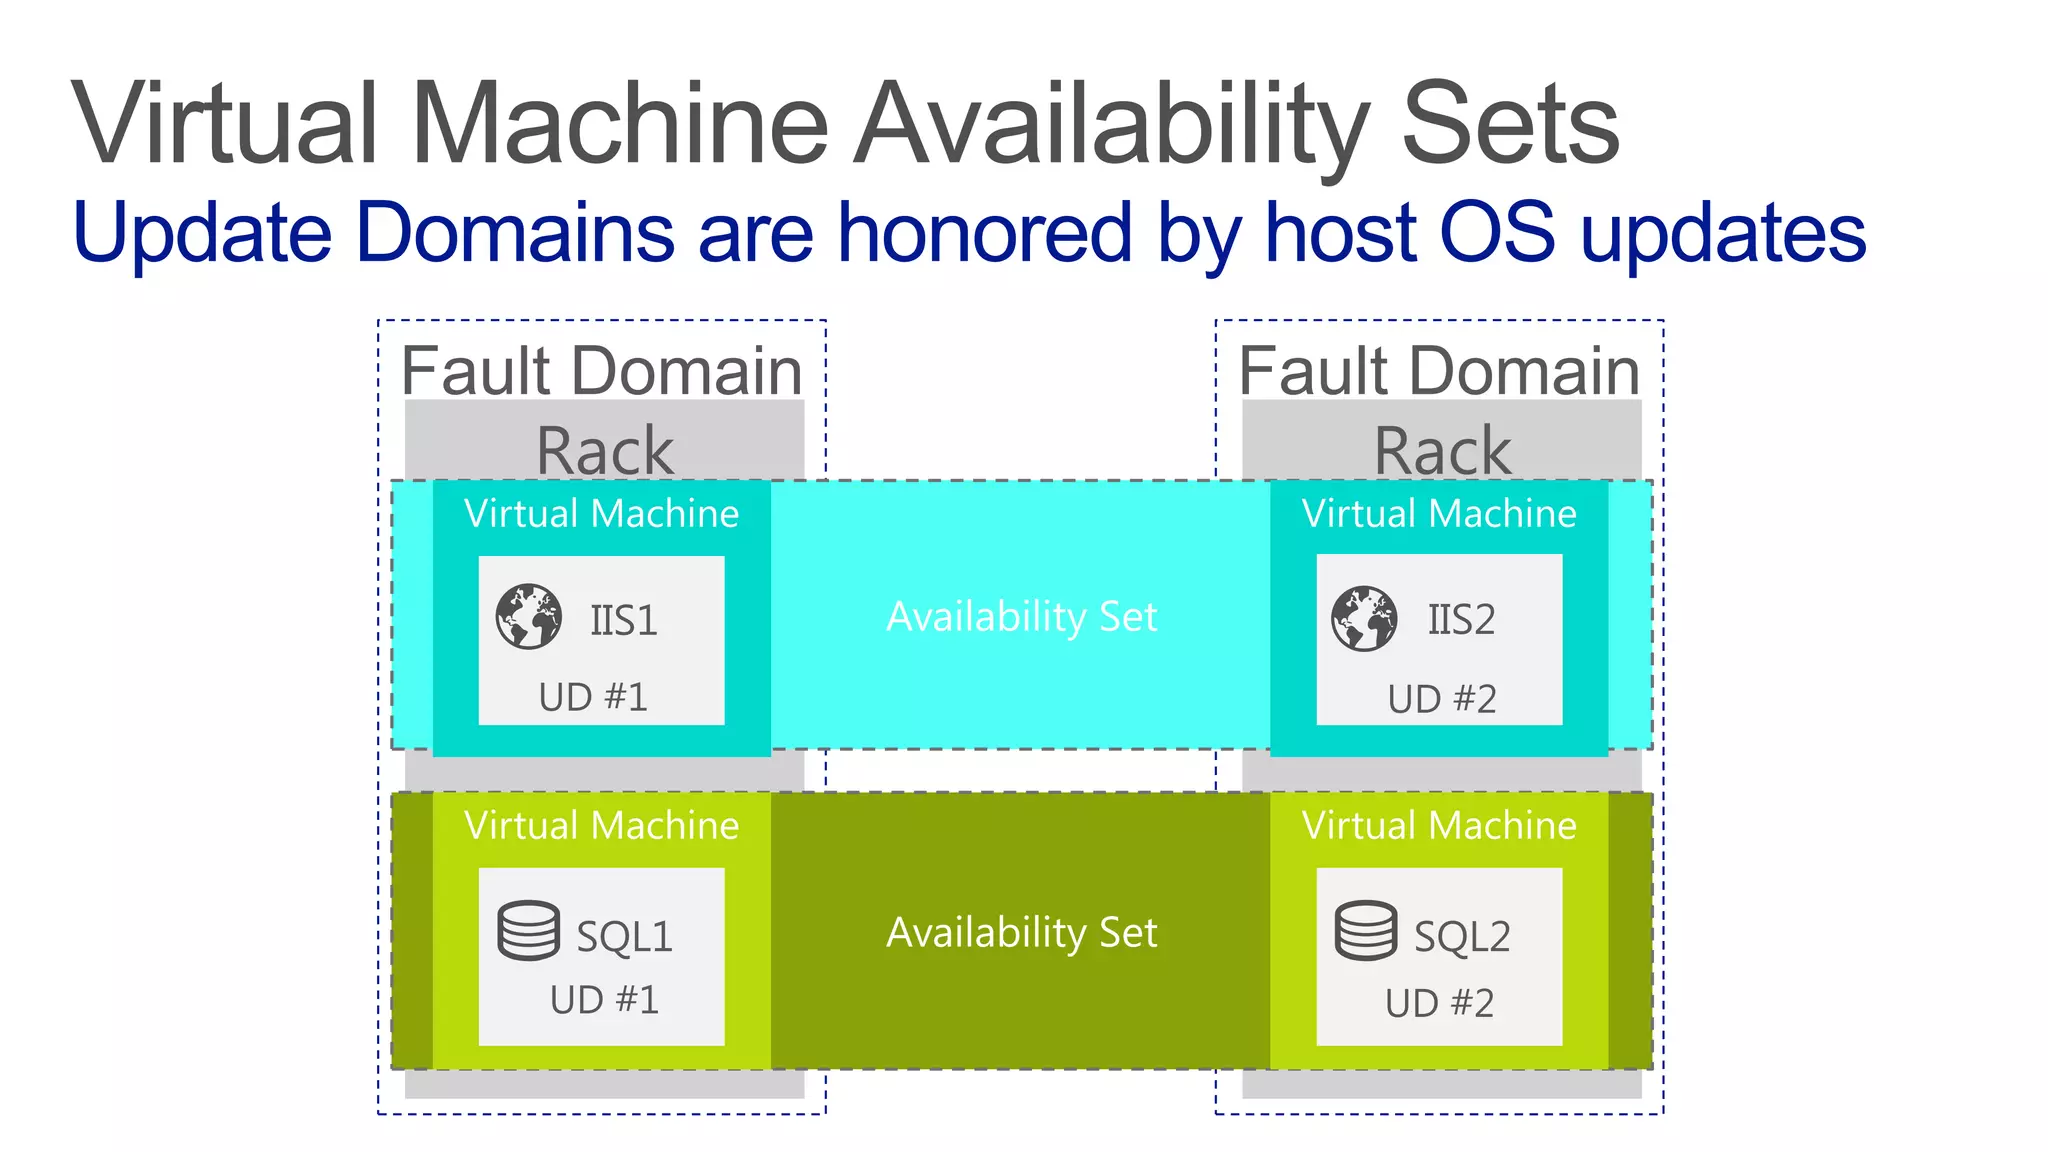Viewport: 2048px width, 1152px height.
Task: Click the cyan Availability Set label
Action: tap(1021, 617)
